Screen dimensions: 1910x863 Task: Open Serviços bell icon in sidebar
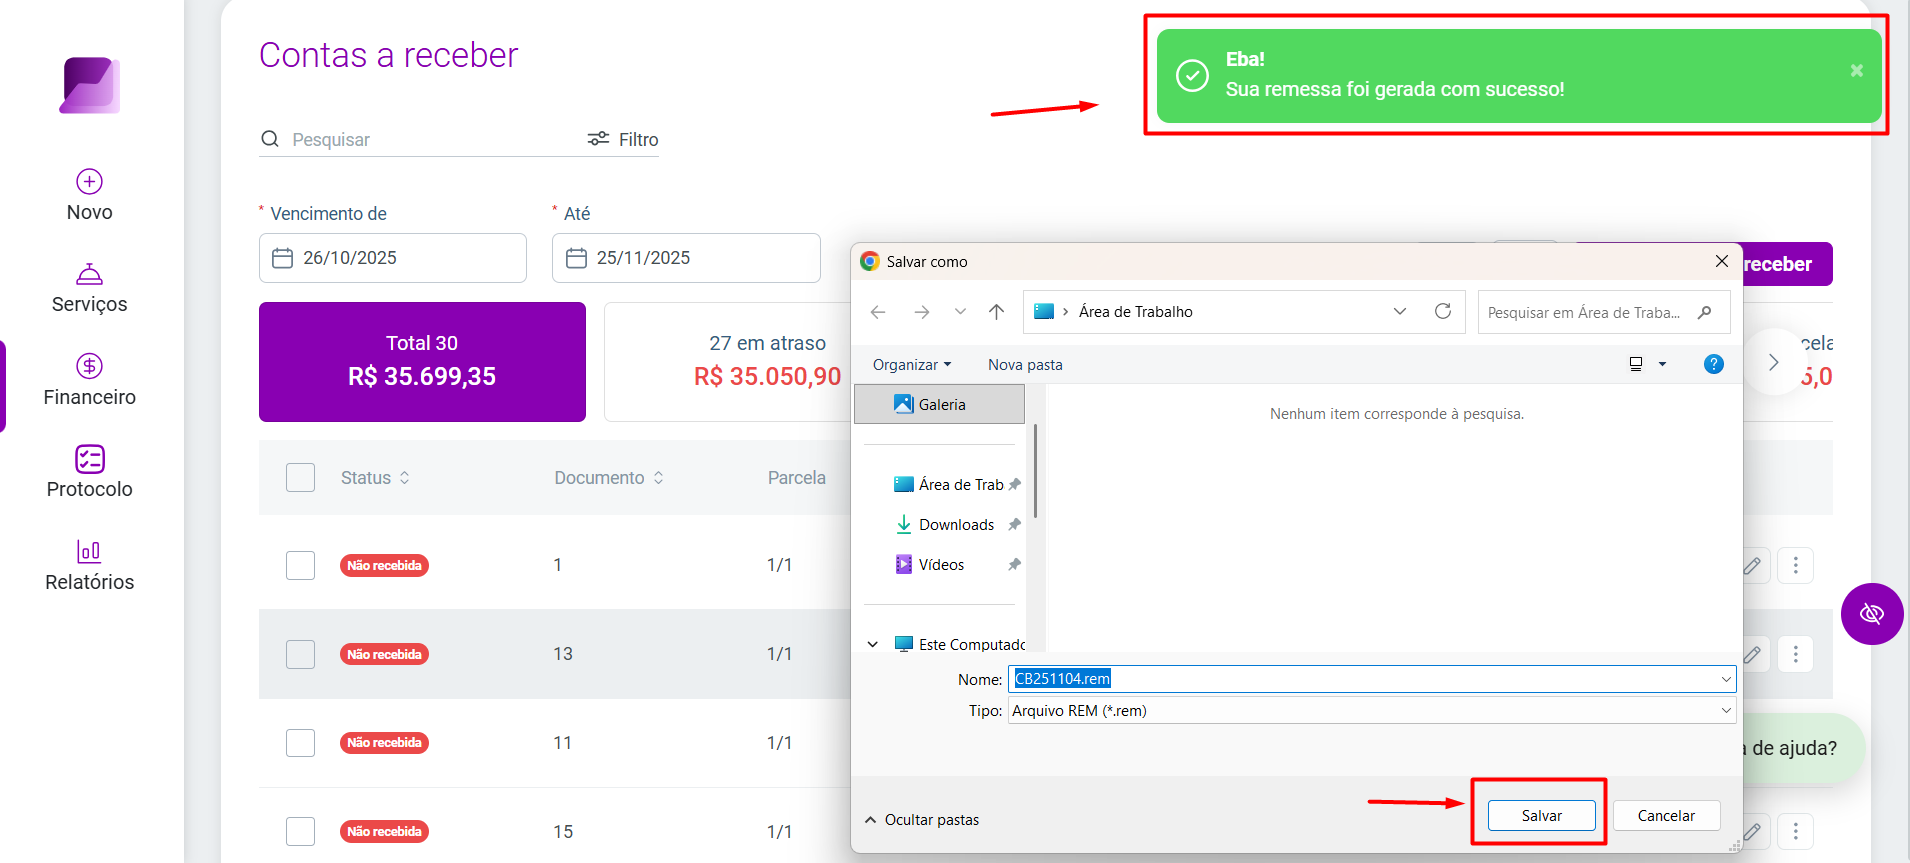(x=89, y=274)
